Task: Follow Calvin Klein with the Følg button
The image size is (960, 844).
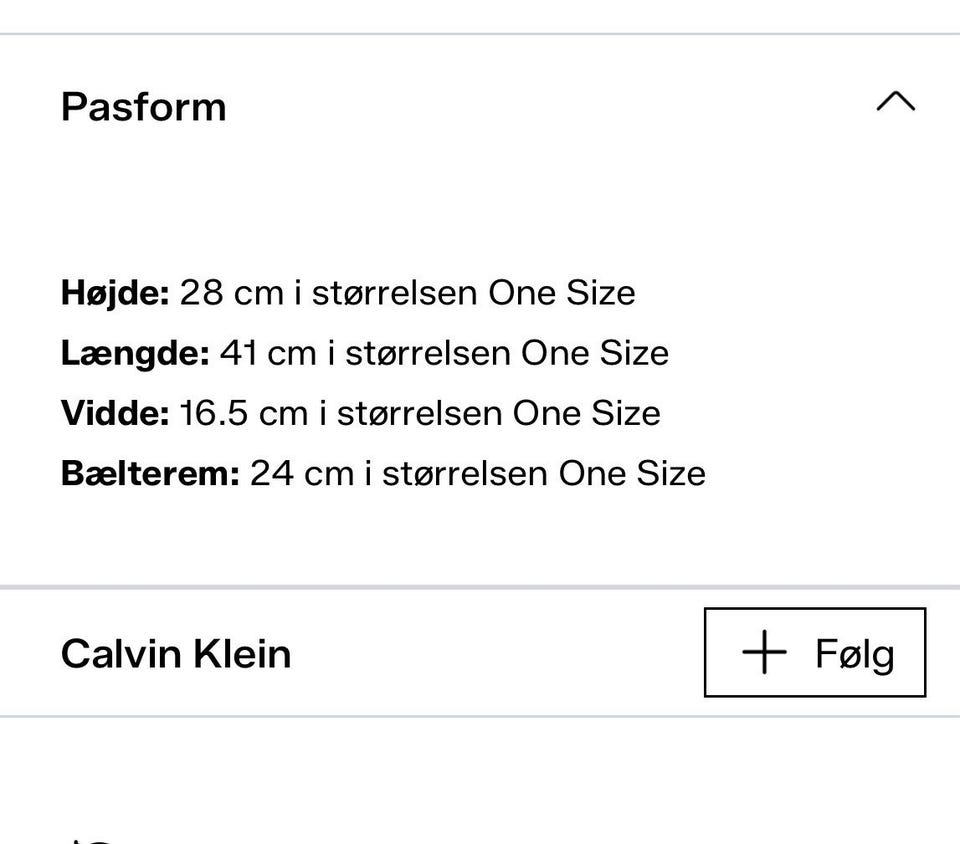Action: (x=815, y=653)
